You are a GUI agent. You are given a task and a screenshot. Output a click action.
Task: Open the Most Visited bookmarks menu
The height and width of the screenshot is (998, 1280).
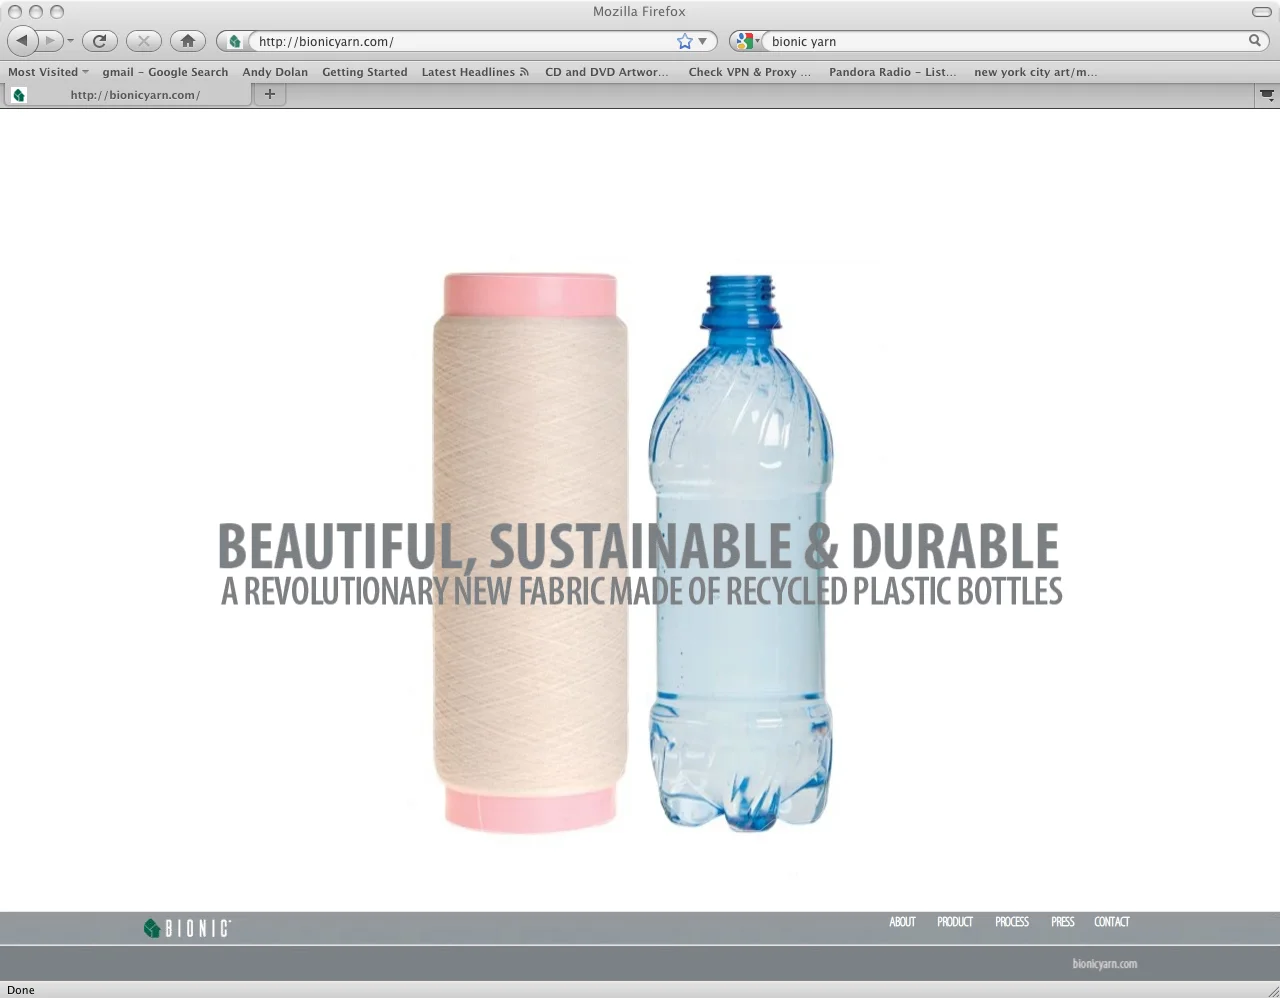pos(48,72)
